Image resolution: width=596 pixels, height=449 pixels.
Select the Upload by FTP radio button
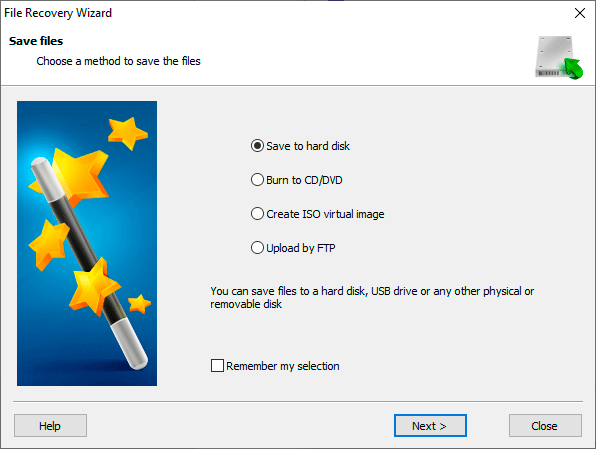(x=257, y=248)
